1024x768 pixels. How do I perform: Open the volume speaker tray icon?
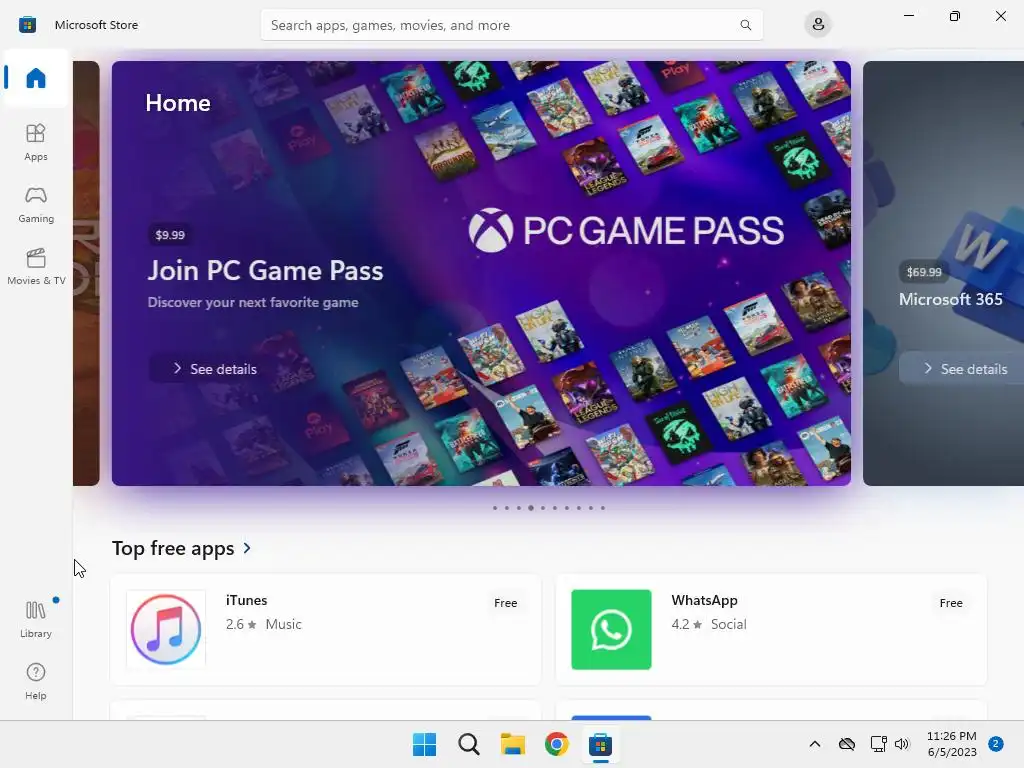coord(902,744)
